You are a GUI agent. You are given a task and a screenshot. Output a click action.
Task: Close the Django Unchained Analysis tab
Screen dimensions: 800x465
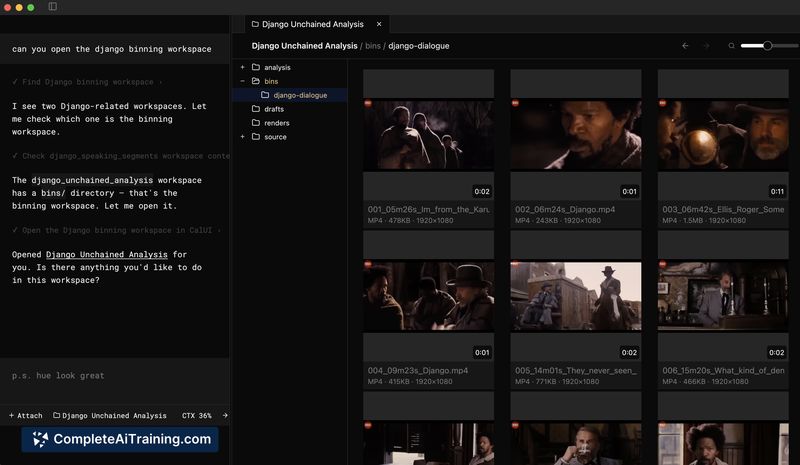click(x=378, y=23)
